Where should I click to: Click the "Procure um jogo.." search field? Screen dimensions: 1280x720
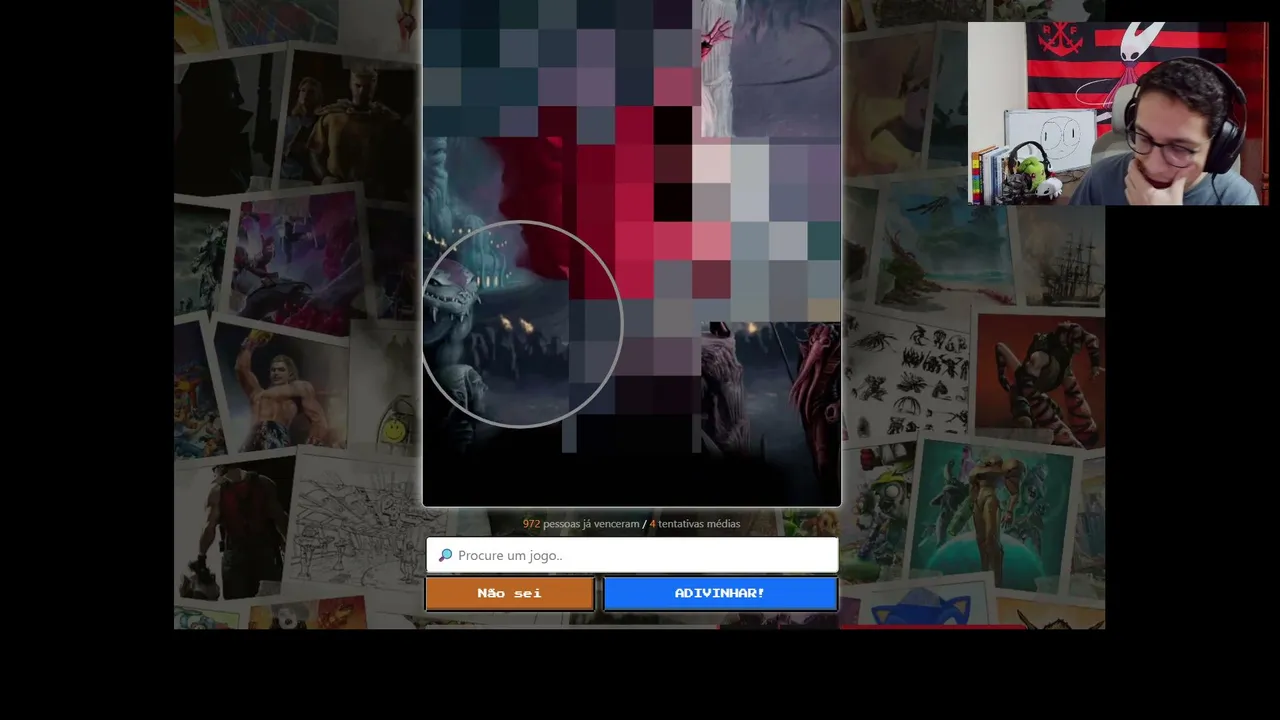[632, 555]
